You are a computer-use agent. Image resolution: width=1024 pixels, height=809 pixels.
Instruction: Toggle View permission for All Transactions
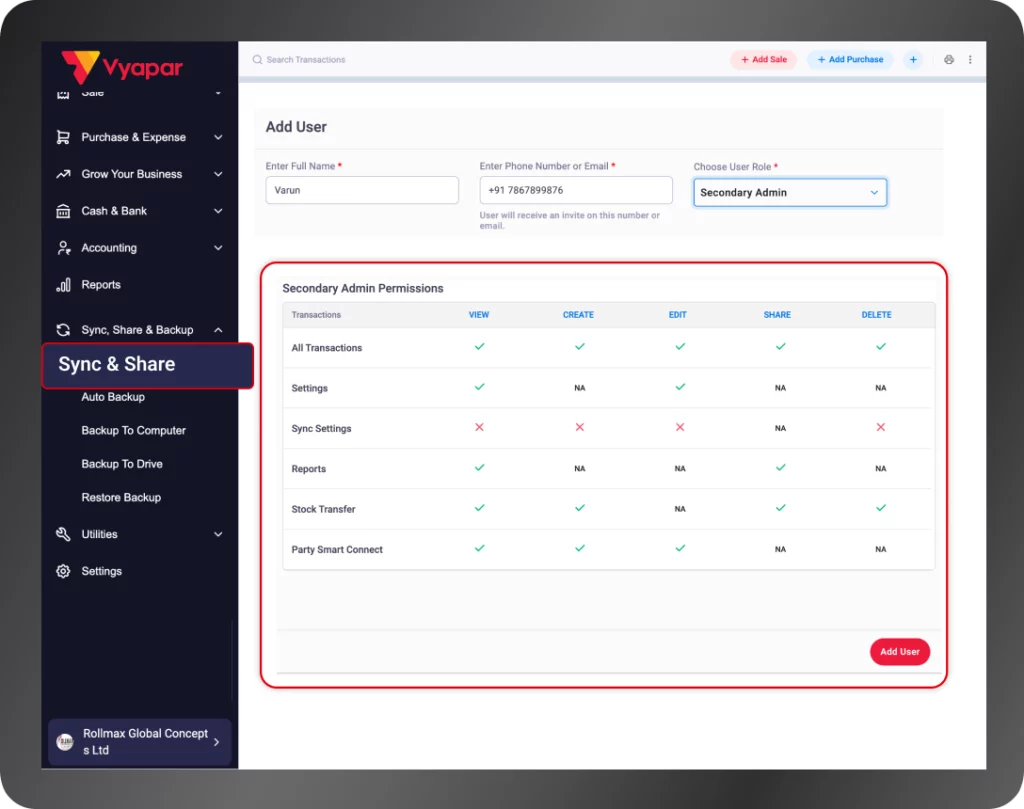[479, 347]
